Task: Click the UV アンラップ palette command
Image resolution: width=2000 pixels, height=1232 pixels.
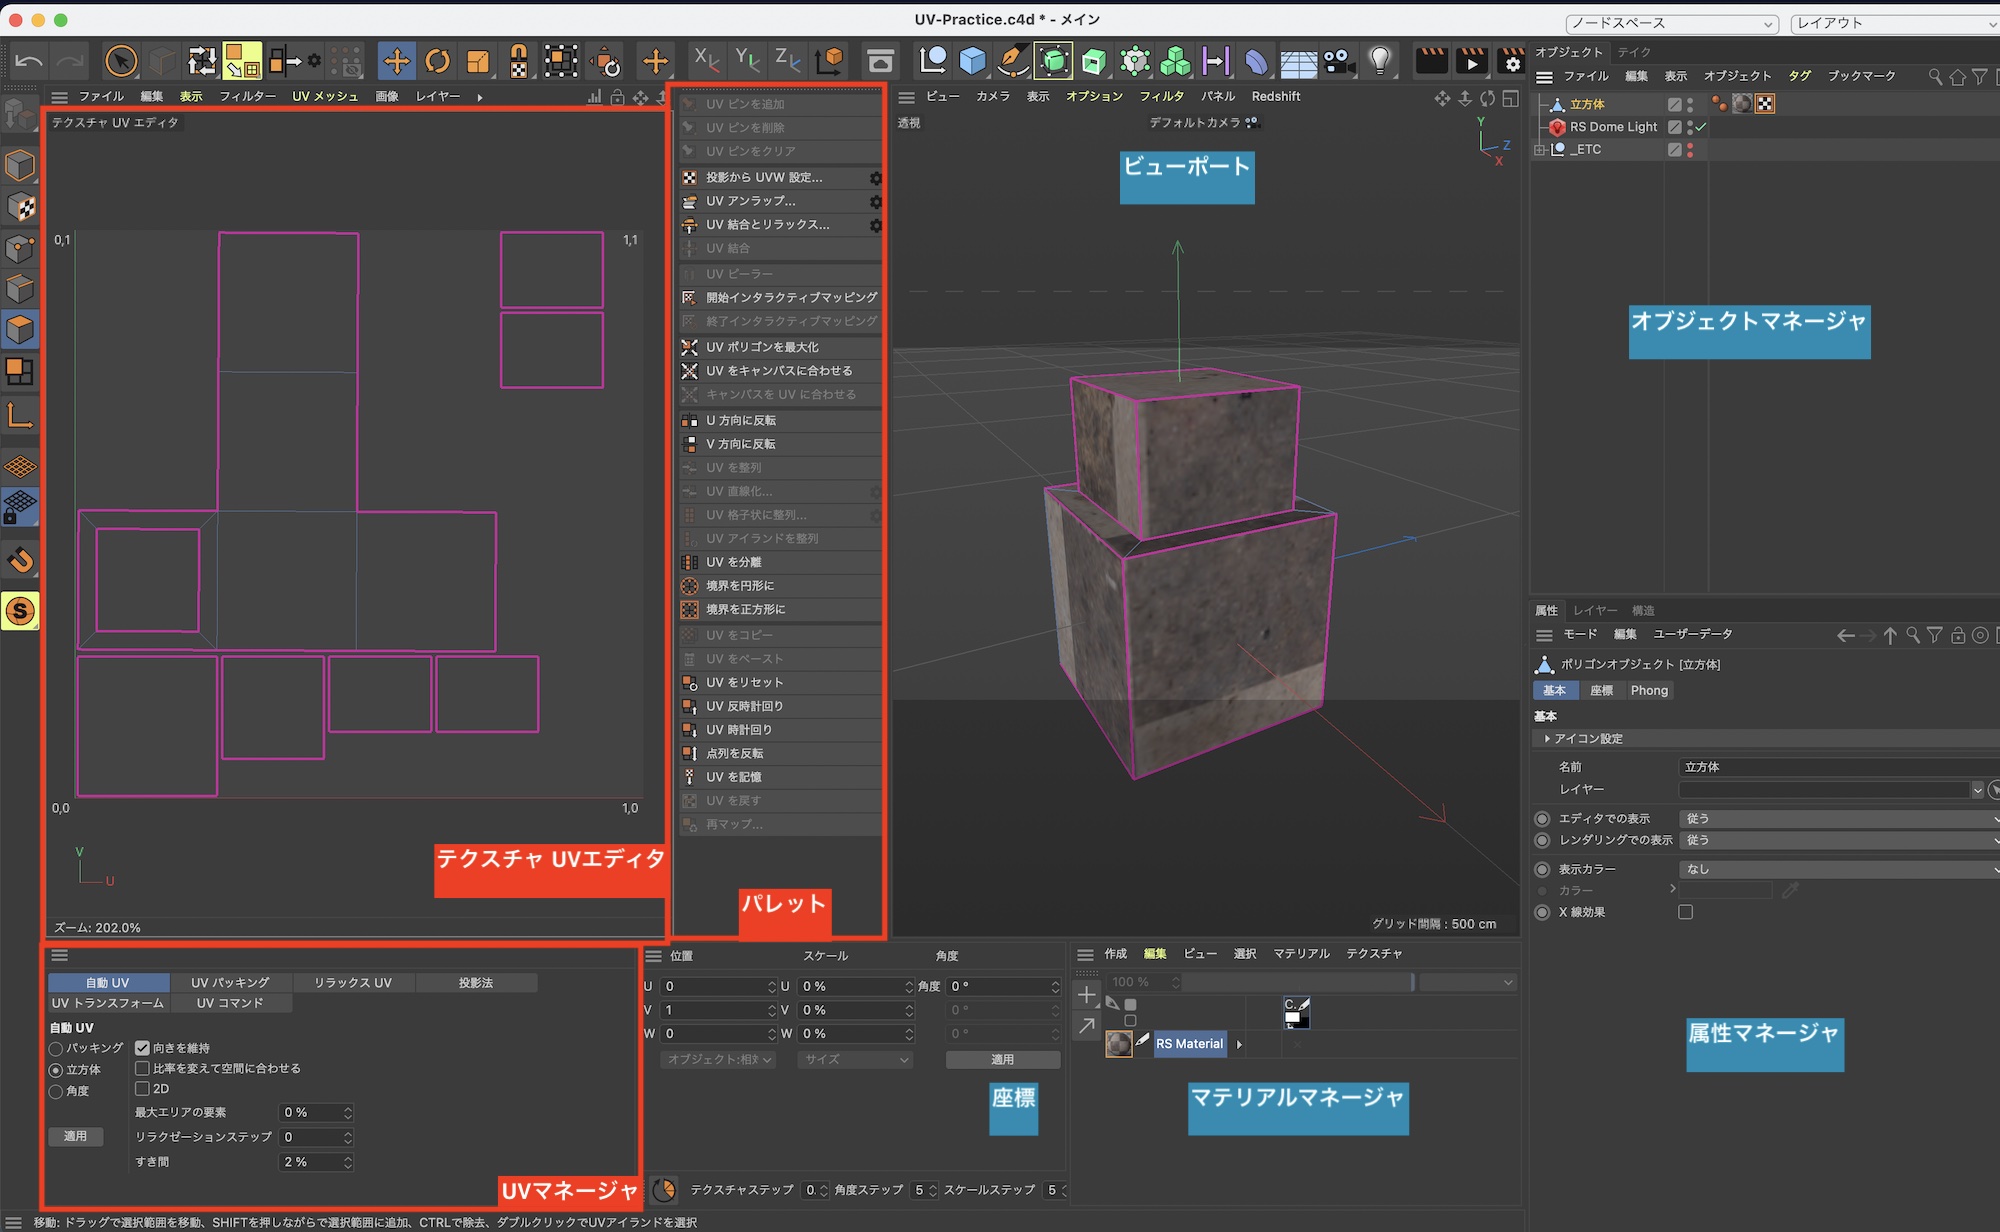Action: point(750,201)
